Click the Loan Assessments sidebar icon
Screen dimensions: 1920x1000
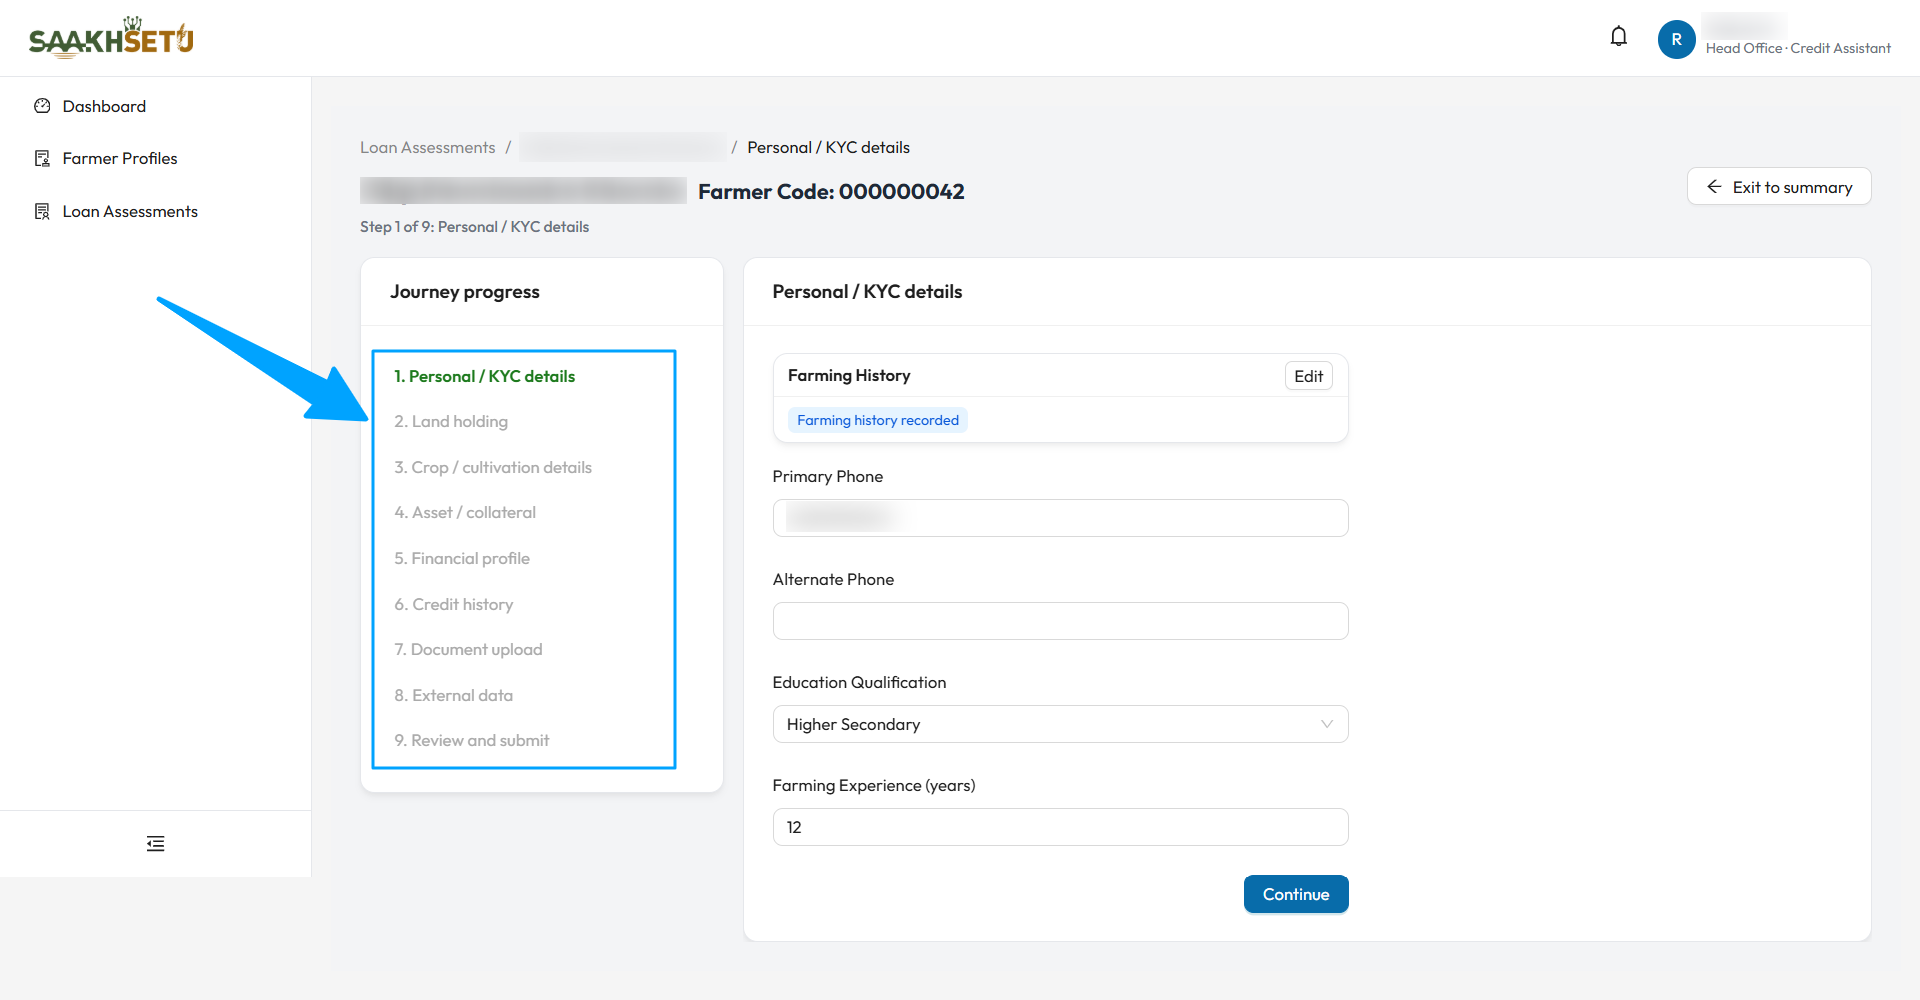tap(42, 211)
